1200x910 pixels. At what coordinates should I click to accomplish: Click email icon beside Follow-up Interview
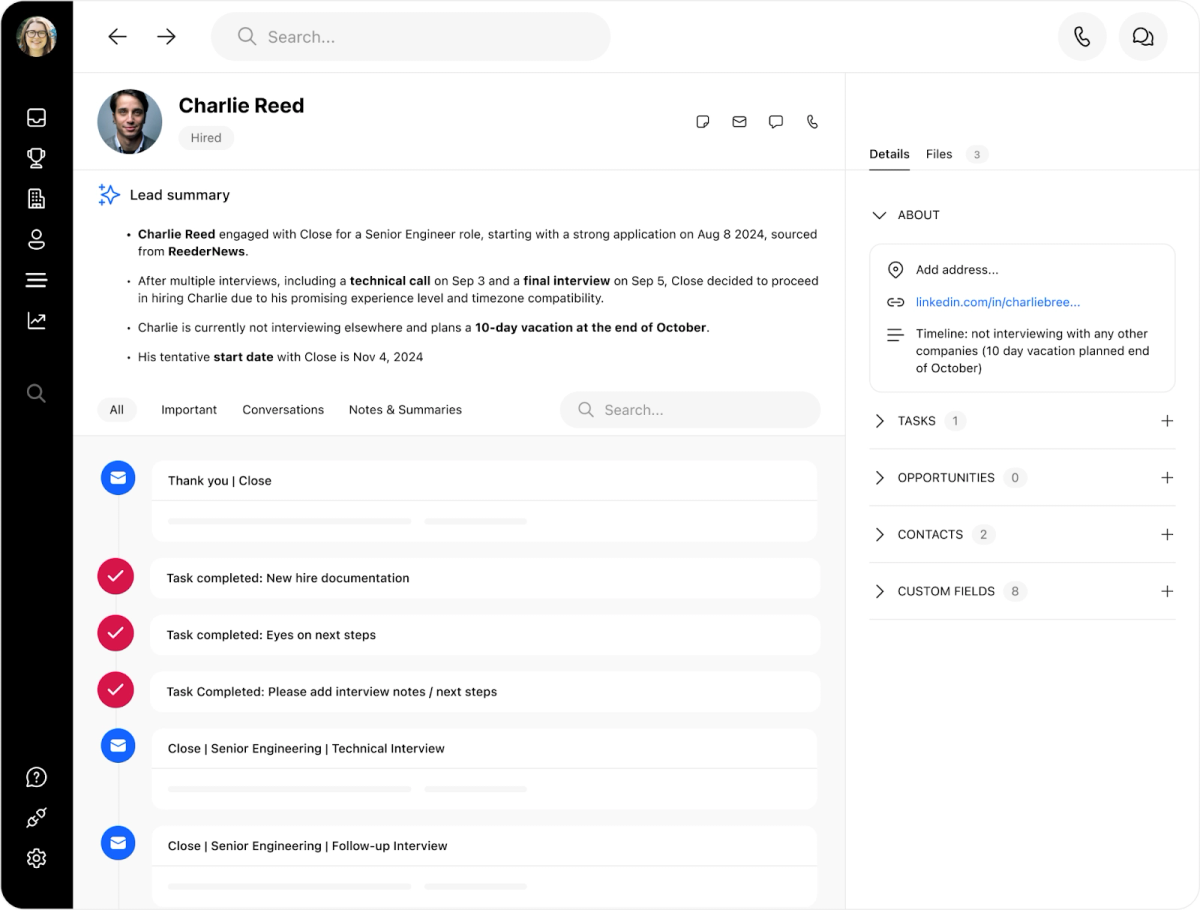118,843
